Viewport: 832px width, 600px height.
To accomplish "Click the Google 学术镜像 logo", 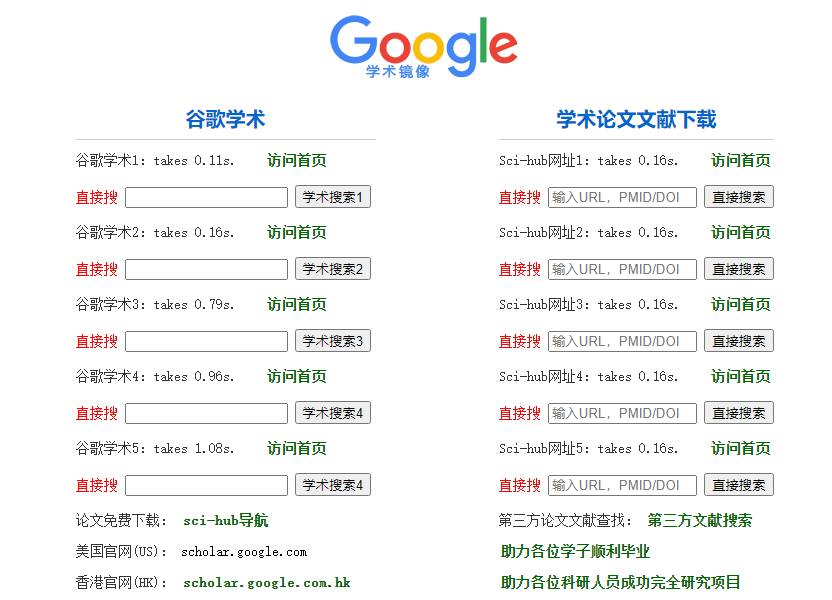I will coord(423,47).
